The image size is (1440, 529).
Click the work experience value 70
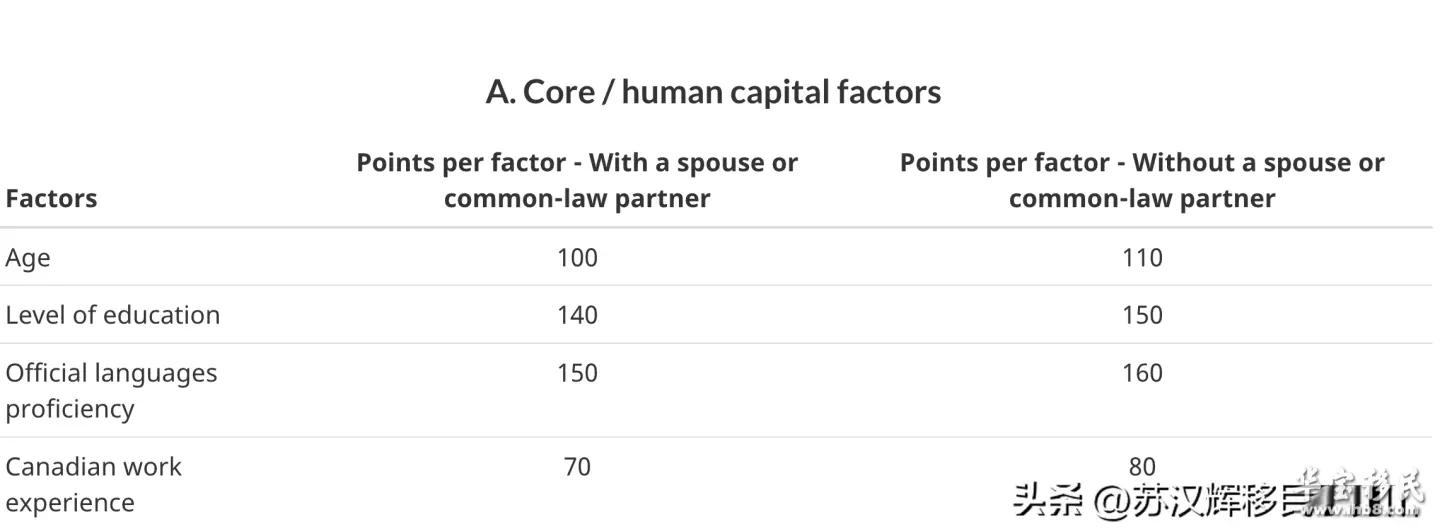(x=577, y=466)
